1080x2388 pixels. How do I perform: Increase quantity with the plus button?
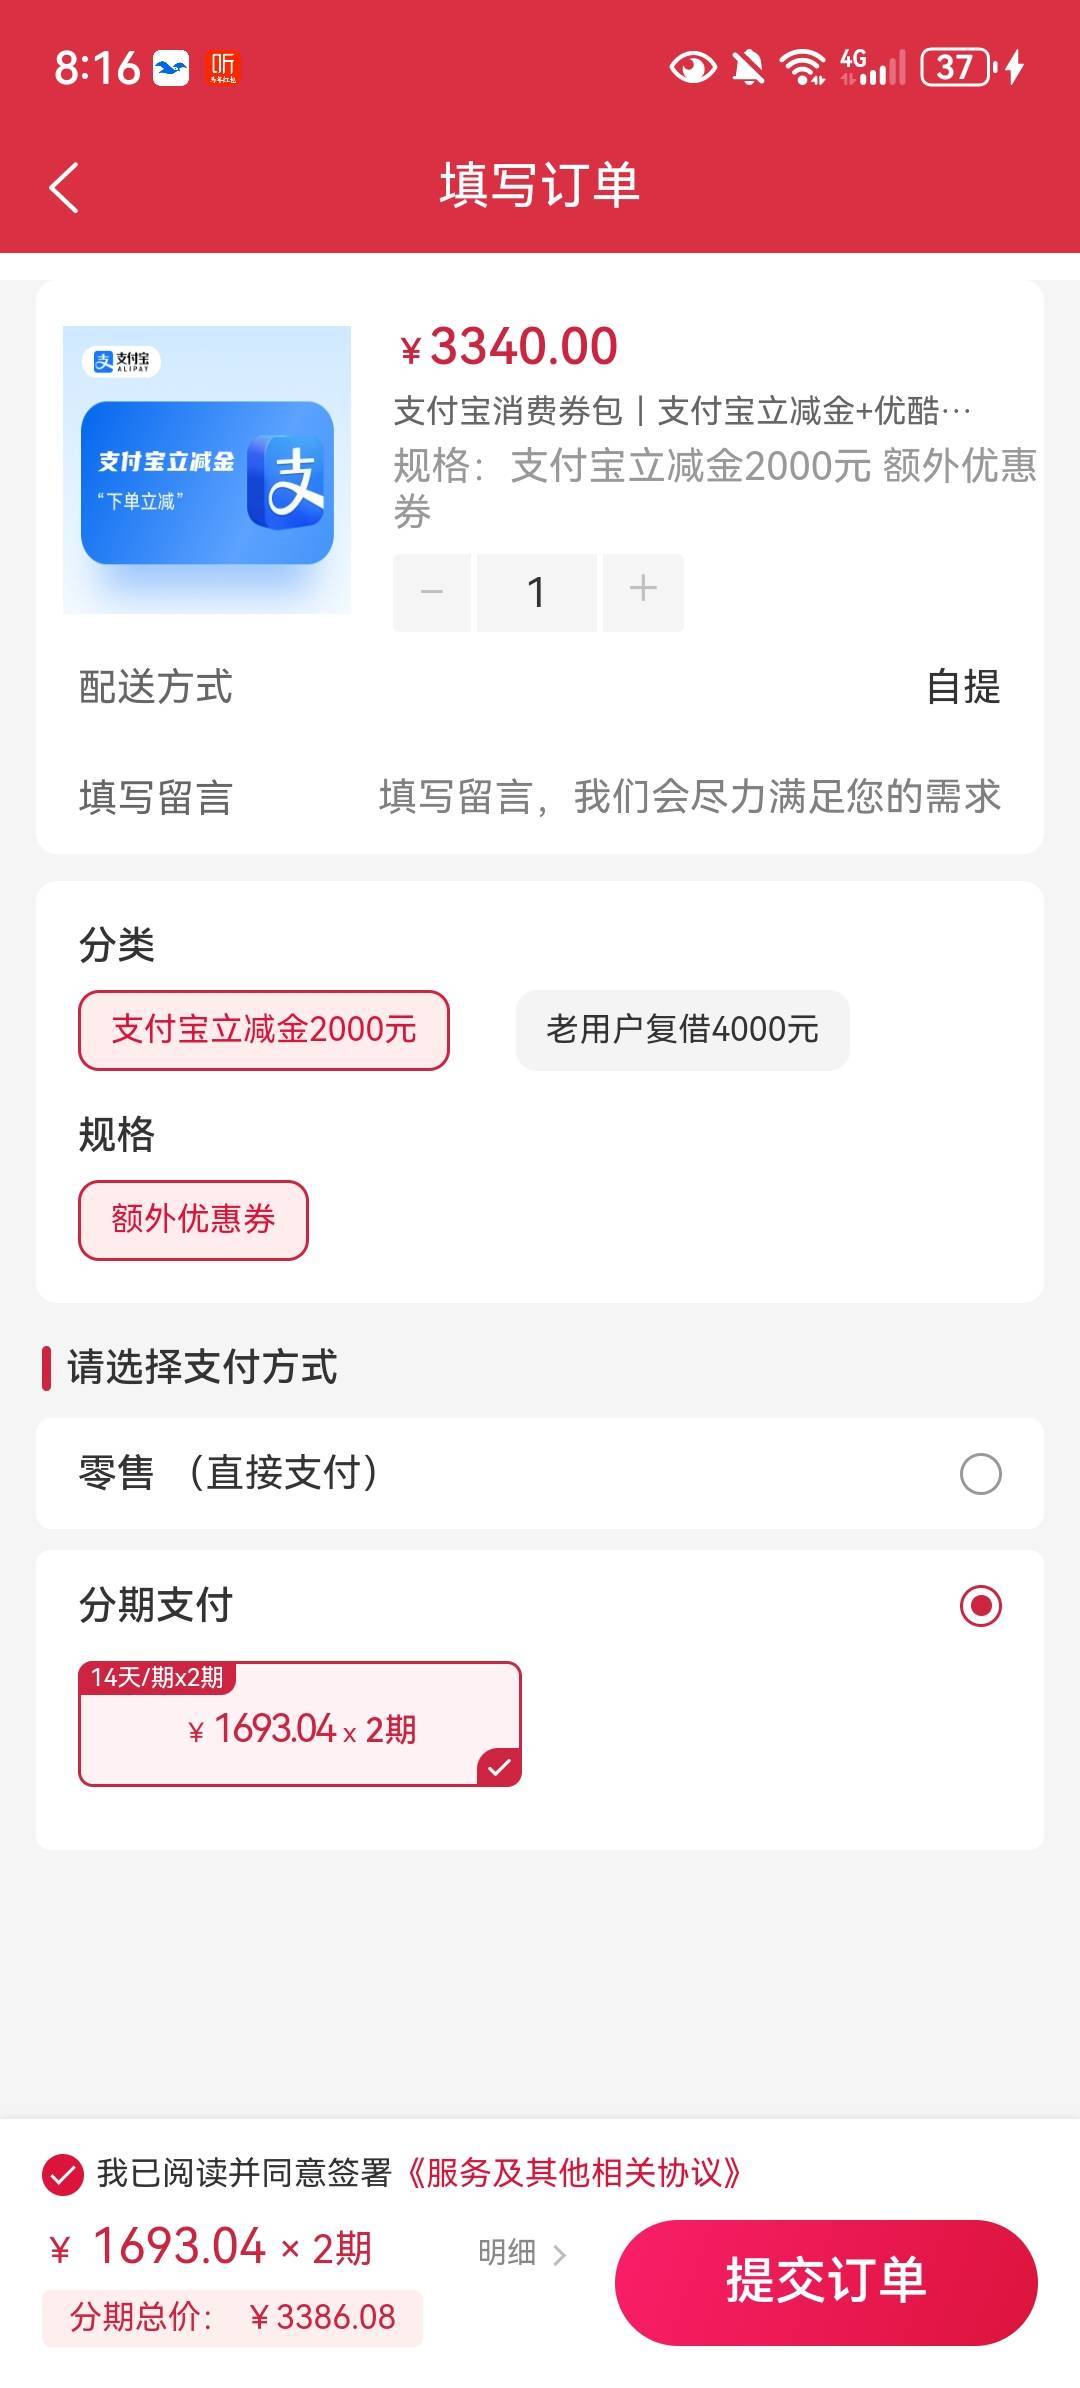[643, 591]
